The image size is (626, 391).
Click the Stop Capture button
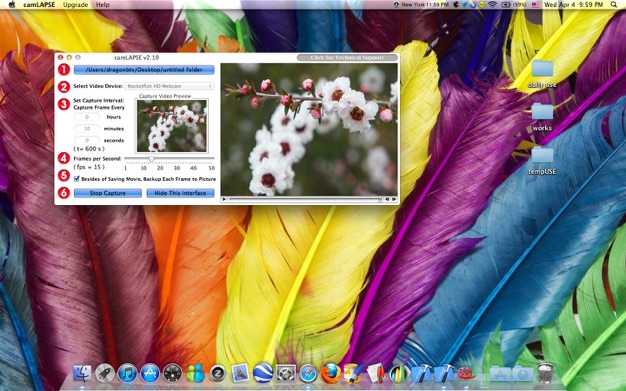107,193
